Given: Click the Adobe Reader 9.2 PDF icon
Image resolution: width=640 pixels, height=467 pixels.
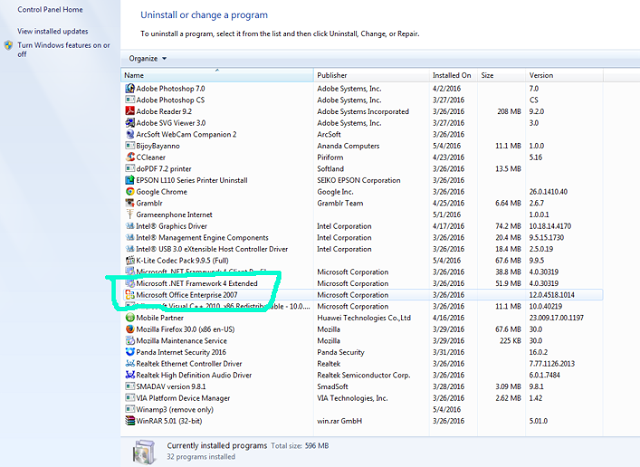Looking at the screenshot, I should click(130, 111).
